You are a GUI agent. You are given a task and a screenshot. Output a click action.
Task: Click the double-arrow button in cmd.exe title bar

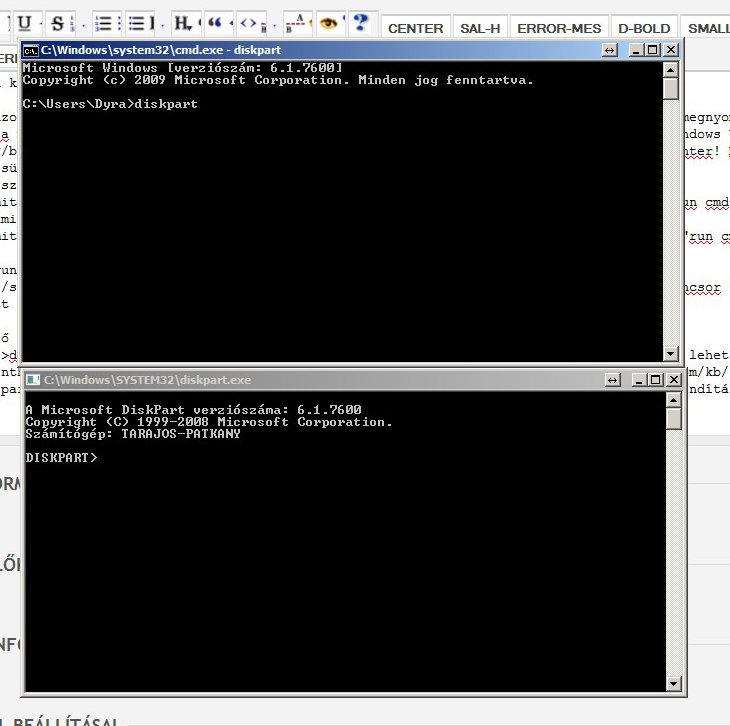point(609,50)
